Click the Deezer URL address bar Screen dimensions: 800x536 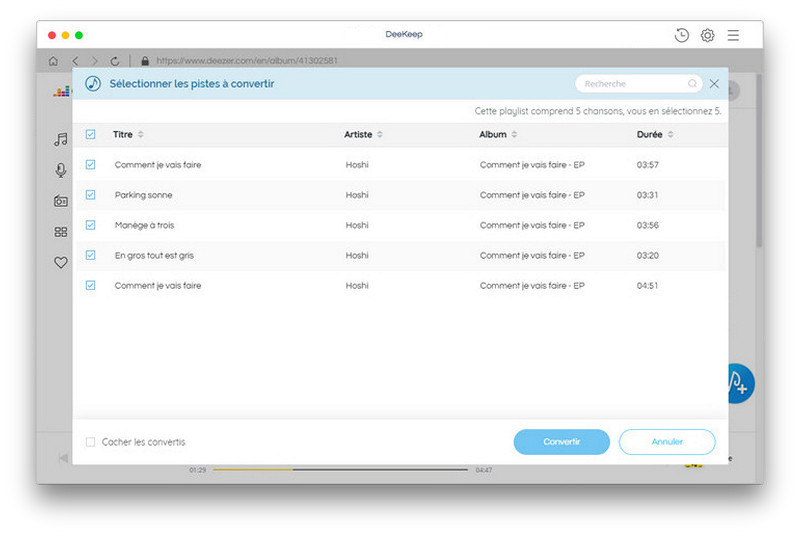coord(247,61)
